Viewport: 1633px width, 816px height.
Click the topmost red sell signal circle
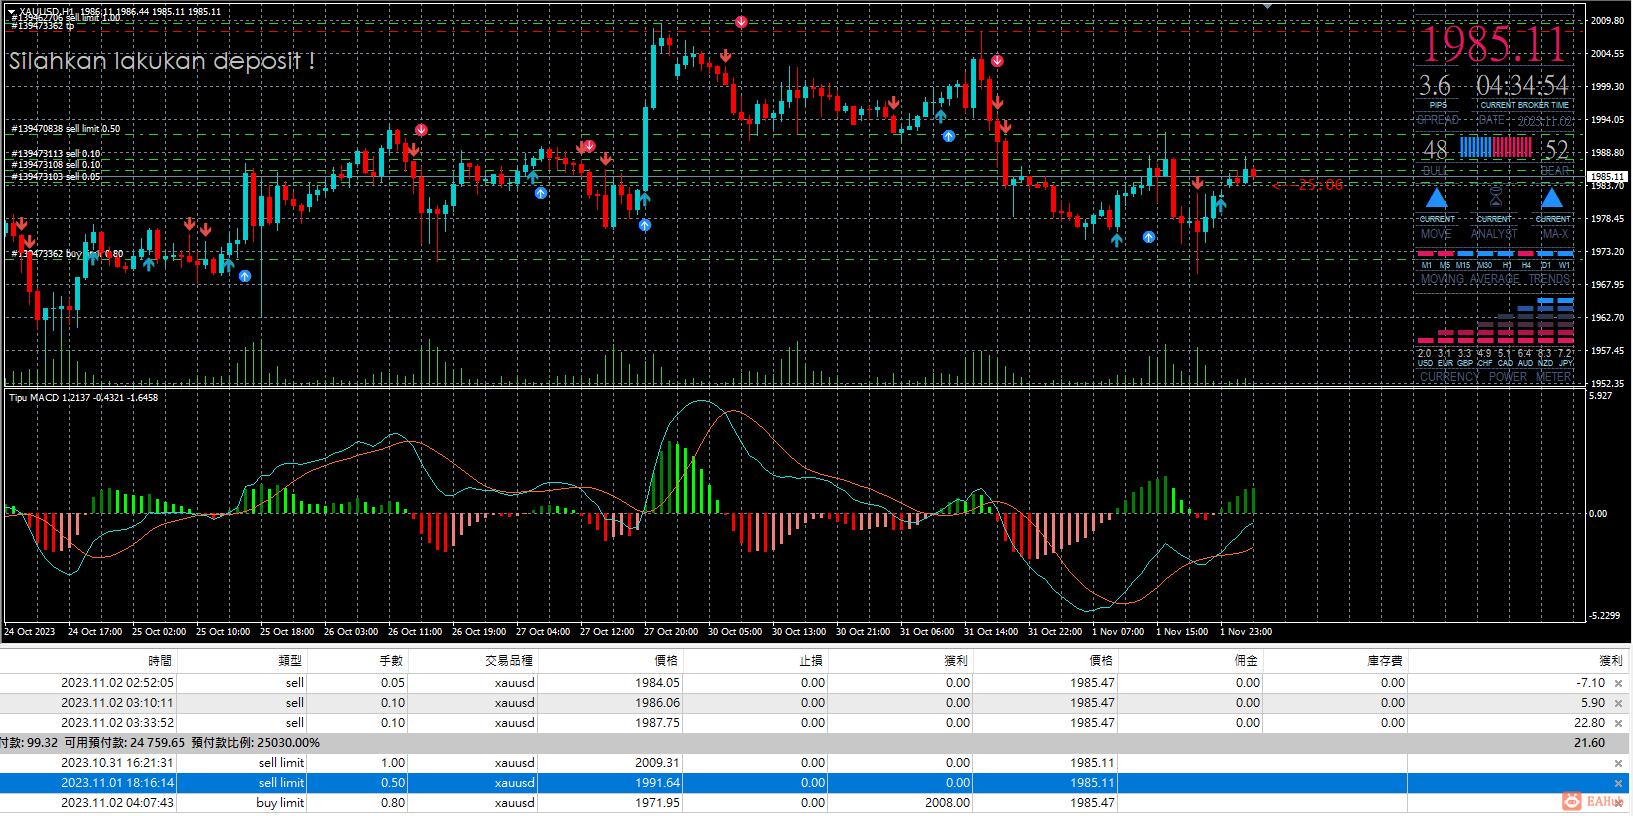[741, 21]
